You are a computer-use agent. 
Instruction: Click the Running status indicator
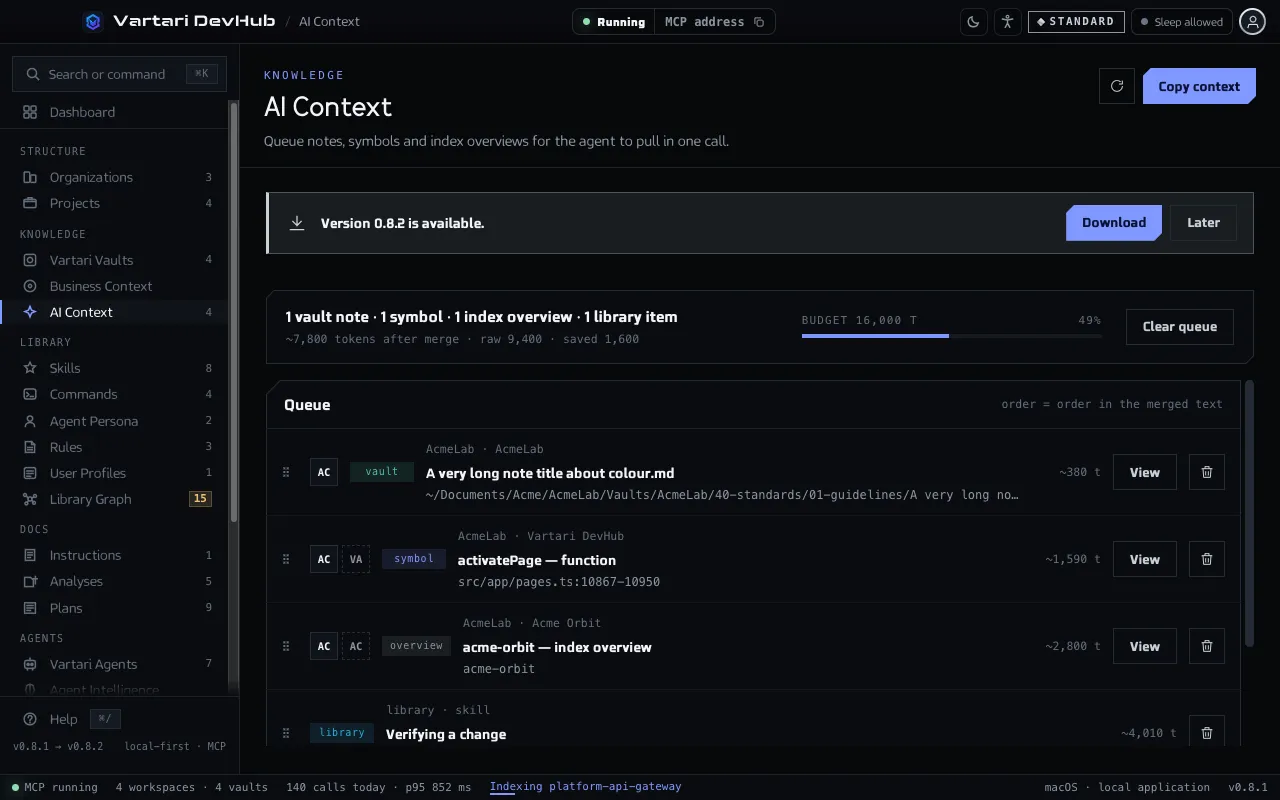(613, 22)
